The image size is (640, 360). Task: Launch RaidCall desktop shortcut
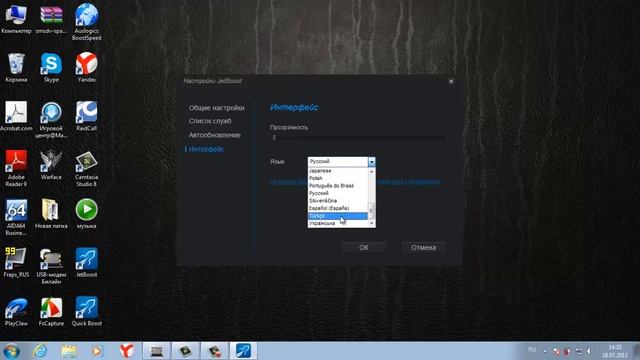87,116
